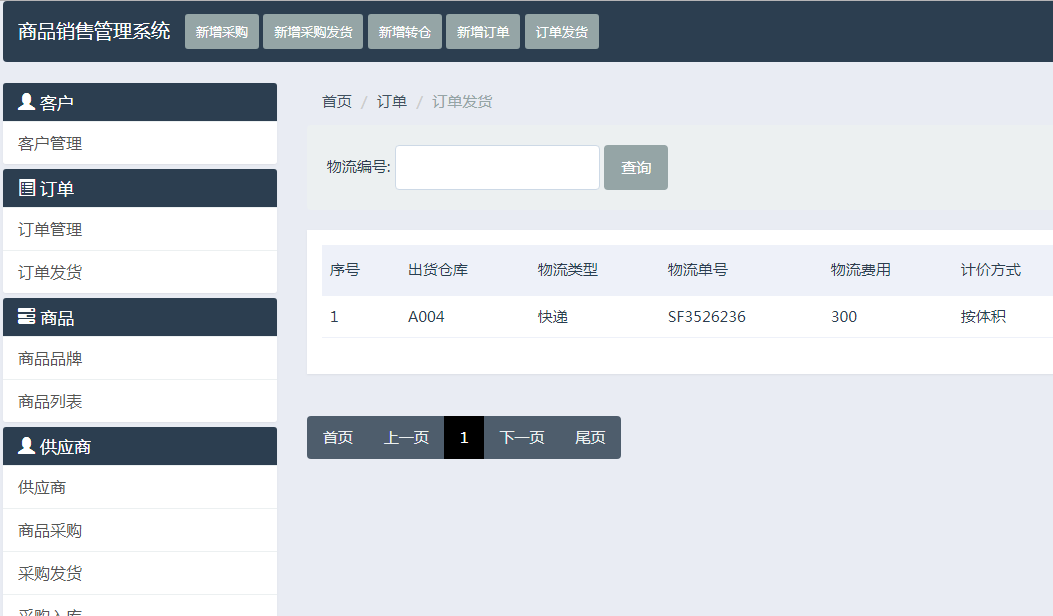1053x616 pixels.
Task: Click 首页 breadcrumb link
Action: tap(337, 102)
